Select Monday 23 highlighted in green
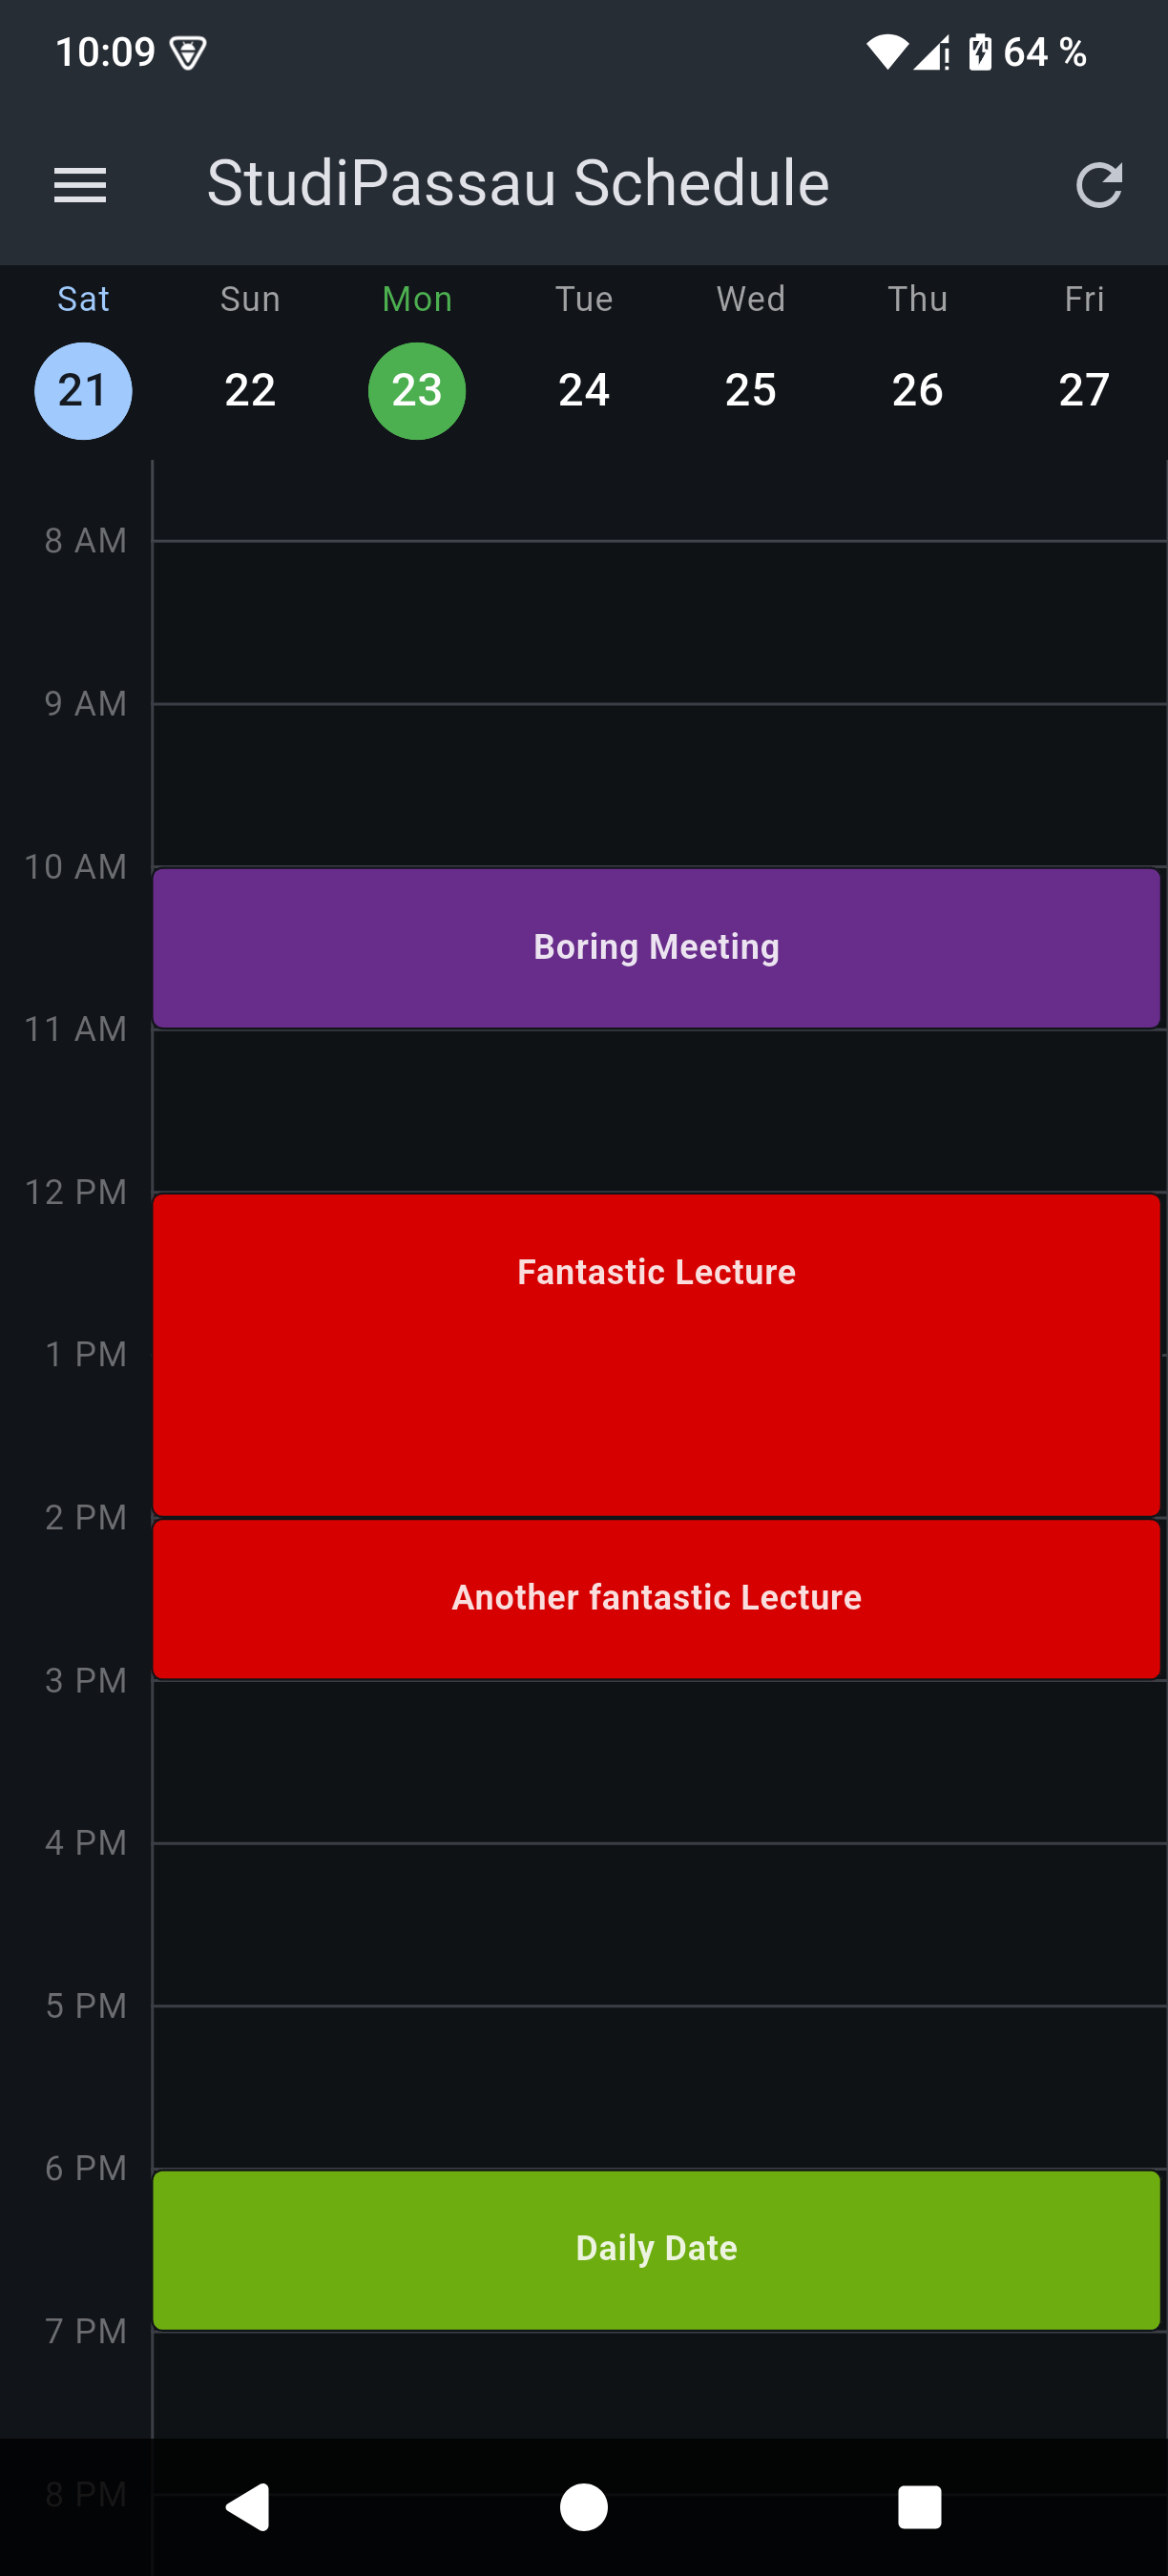The height and width of the screenshot is (2576, 1168). click(x=417, y=390)
